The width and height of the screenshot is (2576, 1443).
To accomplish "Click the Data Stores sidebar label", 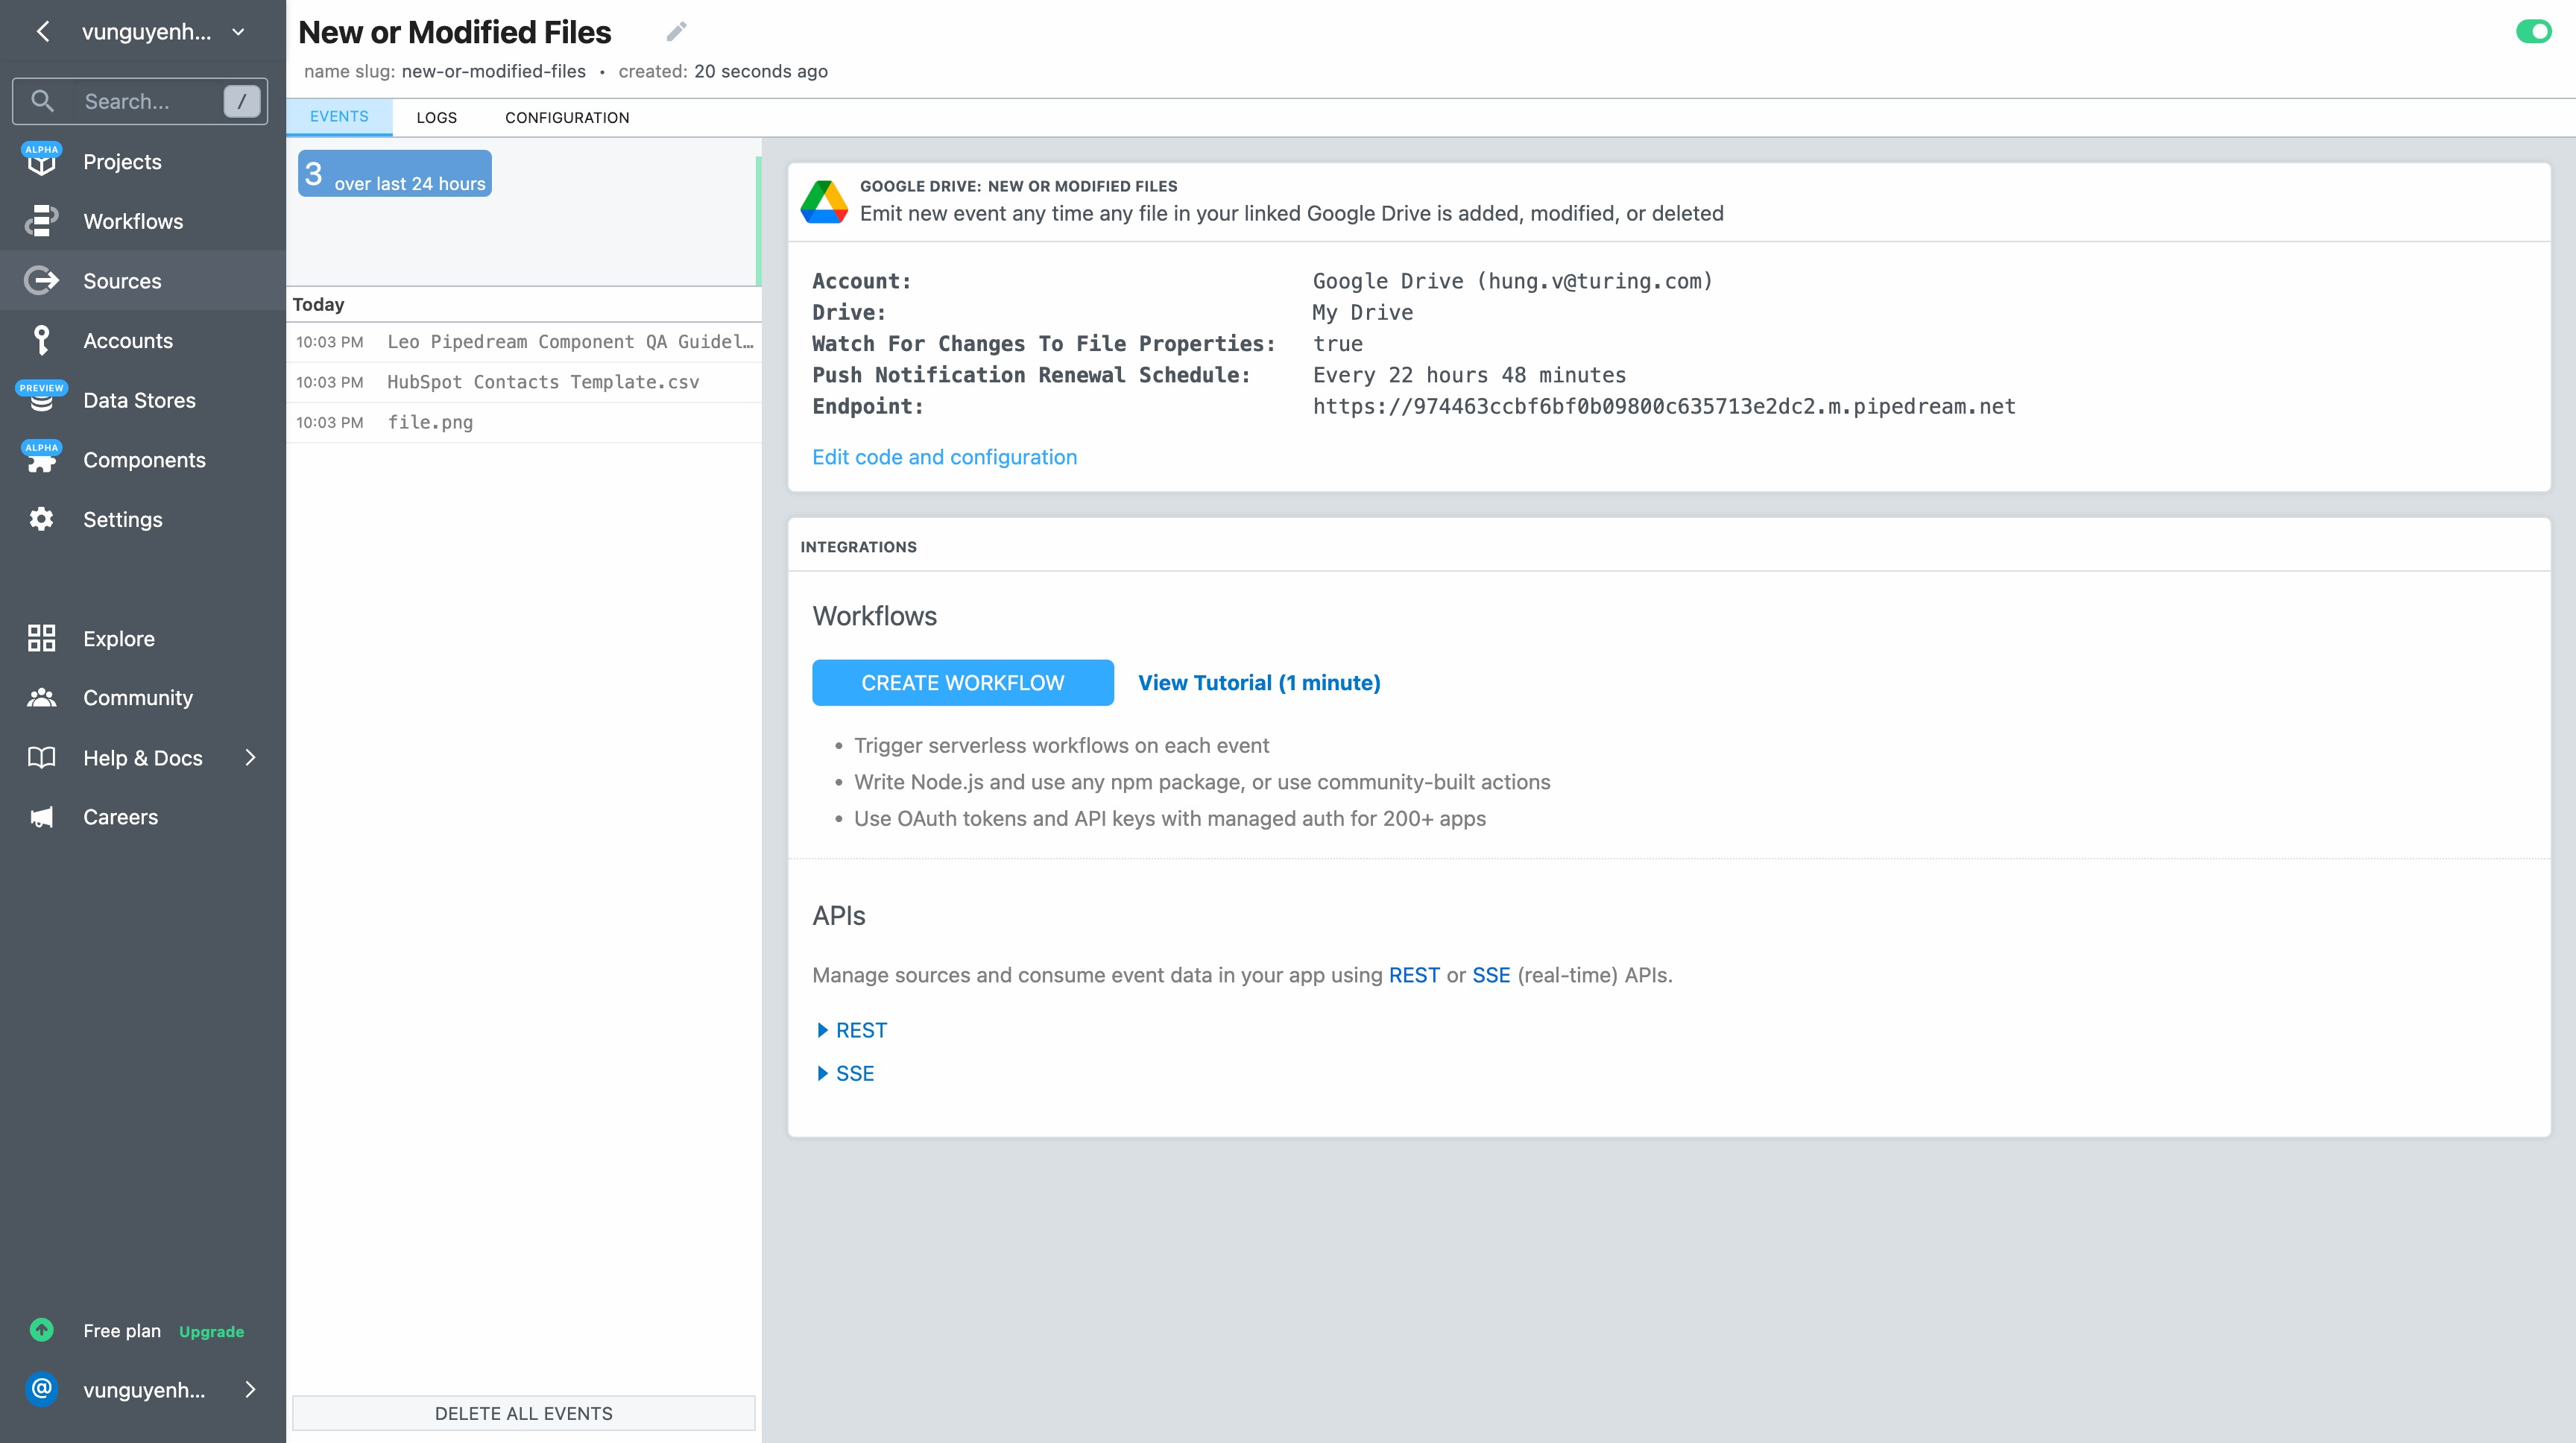I will coord(139,400).
